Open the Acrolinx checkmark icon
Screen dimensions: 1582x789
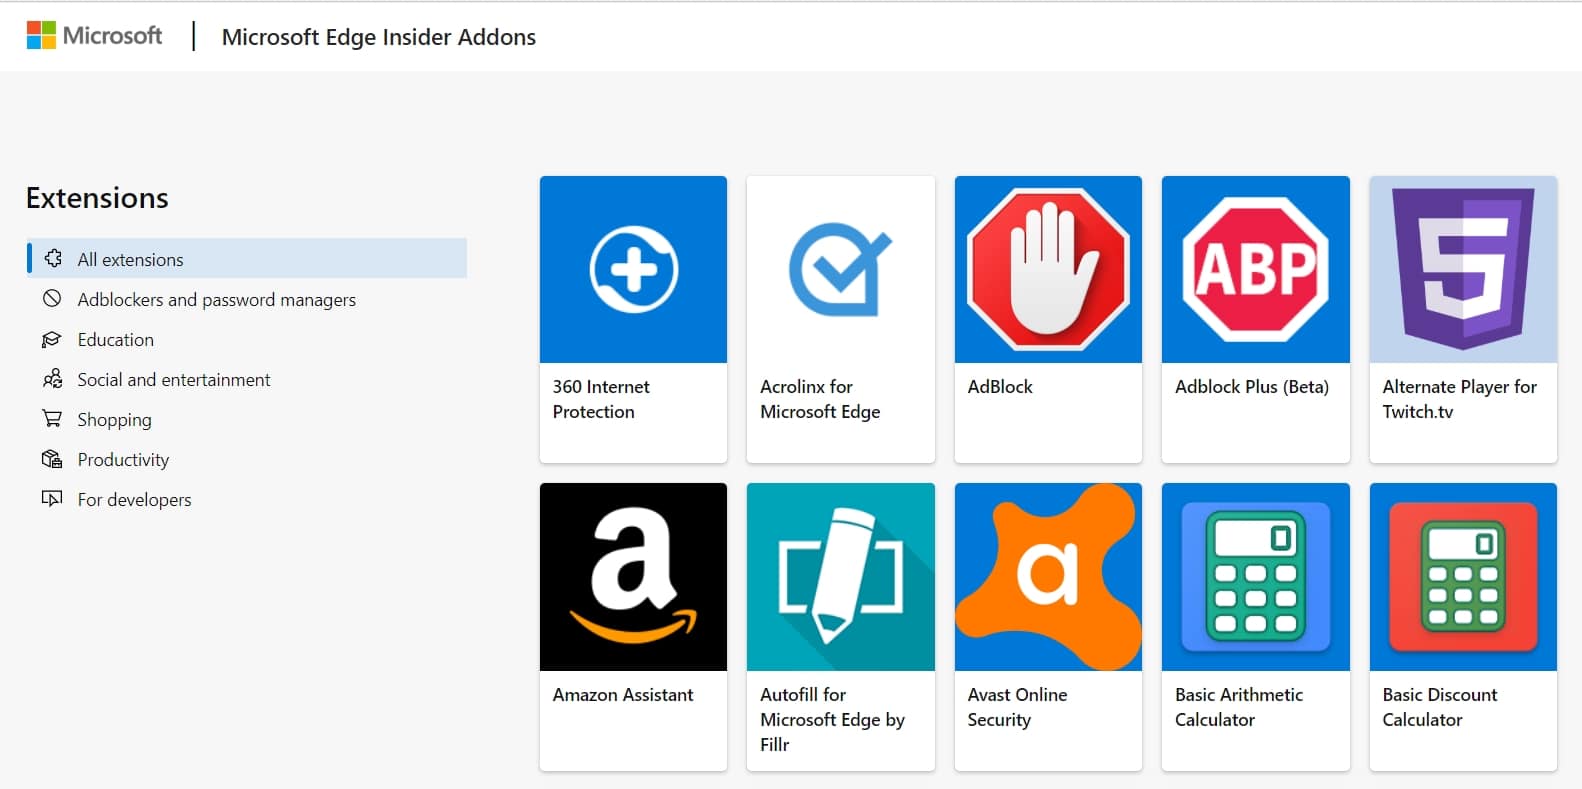point(840,269)
